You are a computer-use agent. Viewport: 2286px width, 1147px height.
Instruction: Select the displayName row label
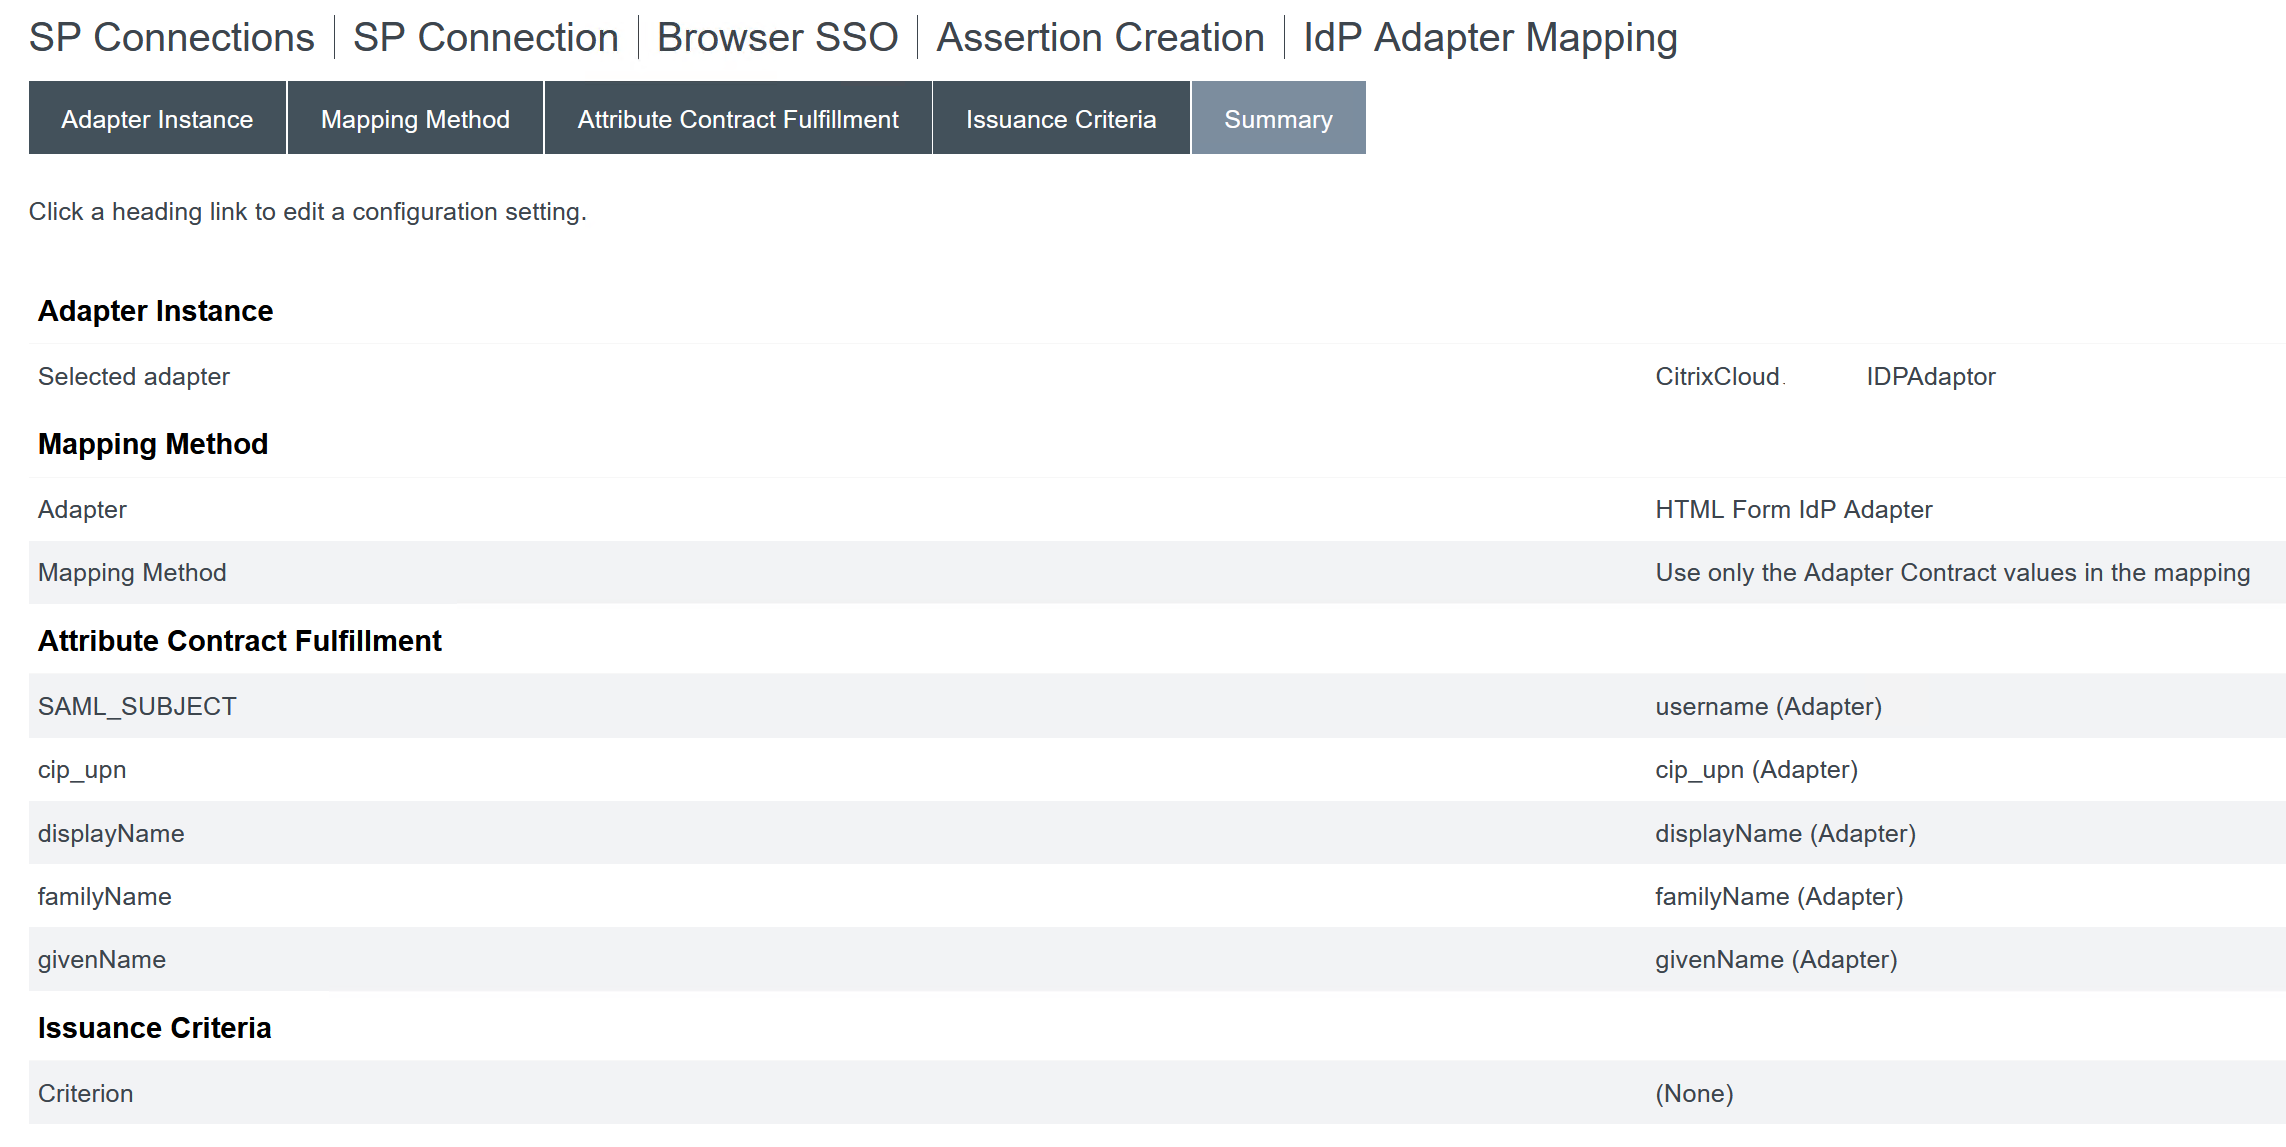[x=111, y=834]
